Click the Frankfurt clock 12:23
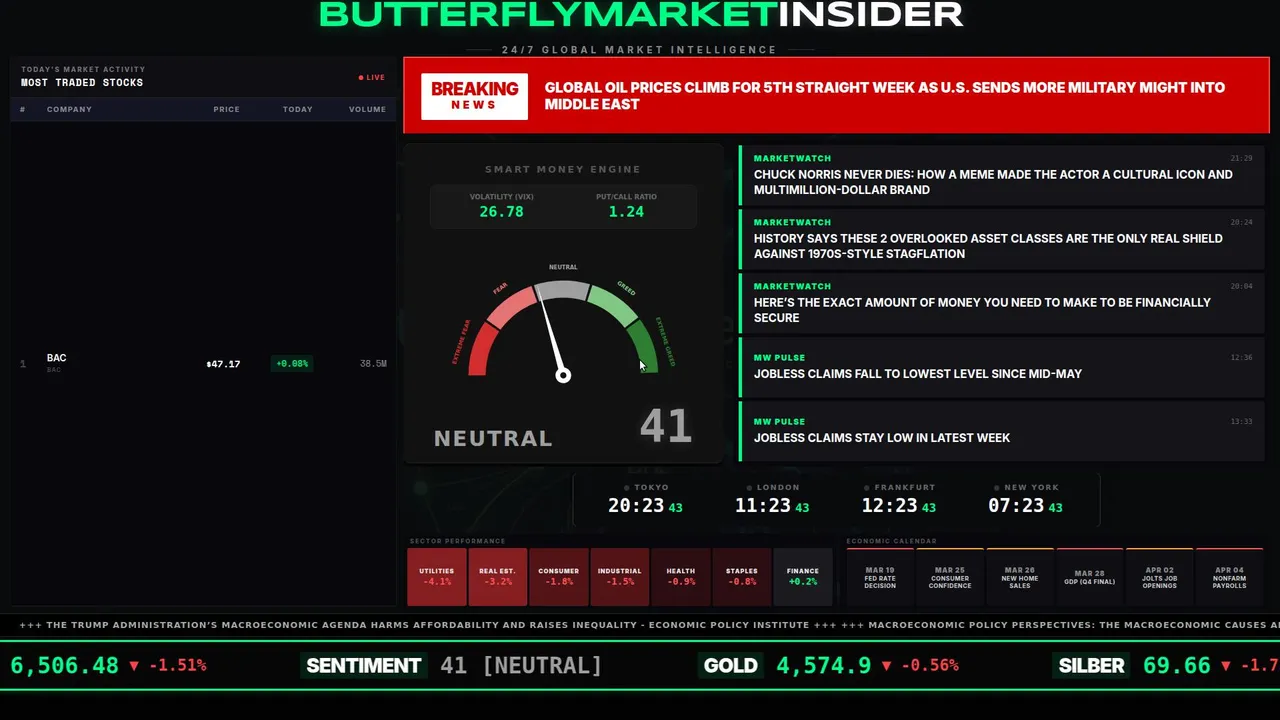 point(889,506)
